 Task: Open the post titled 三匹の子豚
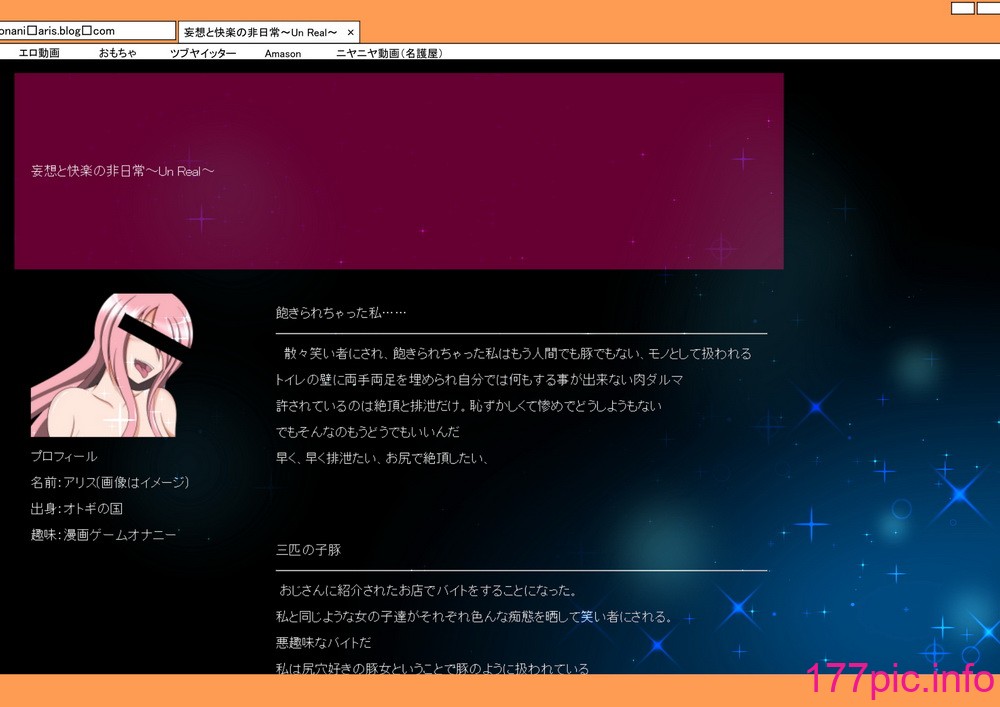pos(309,550)
